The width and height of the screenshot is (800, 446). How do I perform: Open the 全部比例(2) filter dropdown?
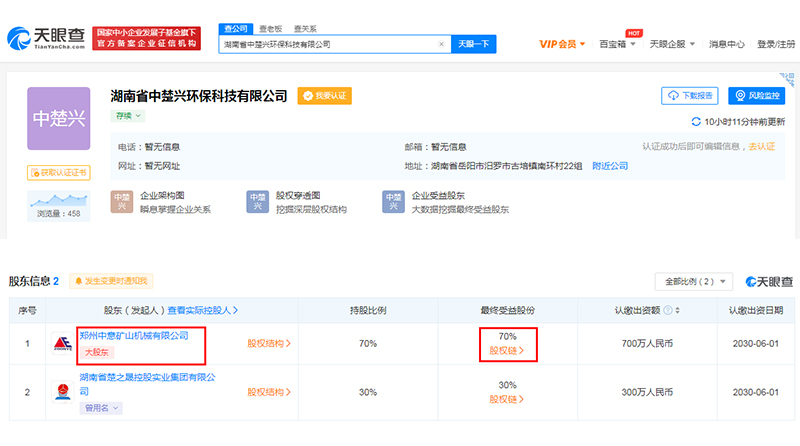pos(694,282)
